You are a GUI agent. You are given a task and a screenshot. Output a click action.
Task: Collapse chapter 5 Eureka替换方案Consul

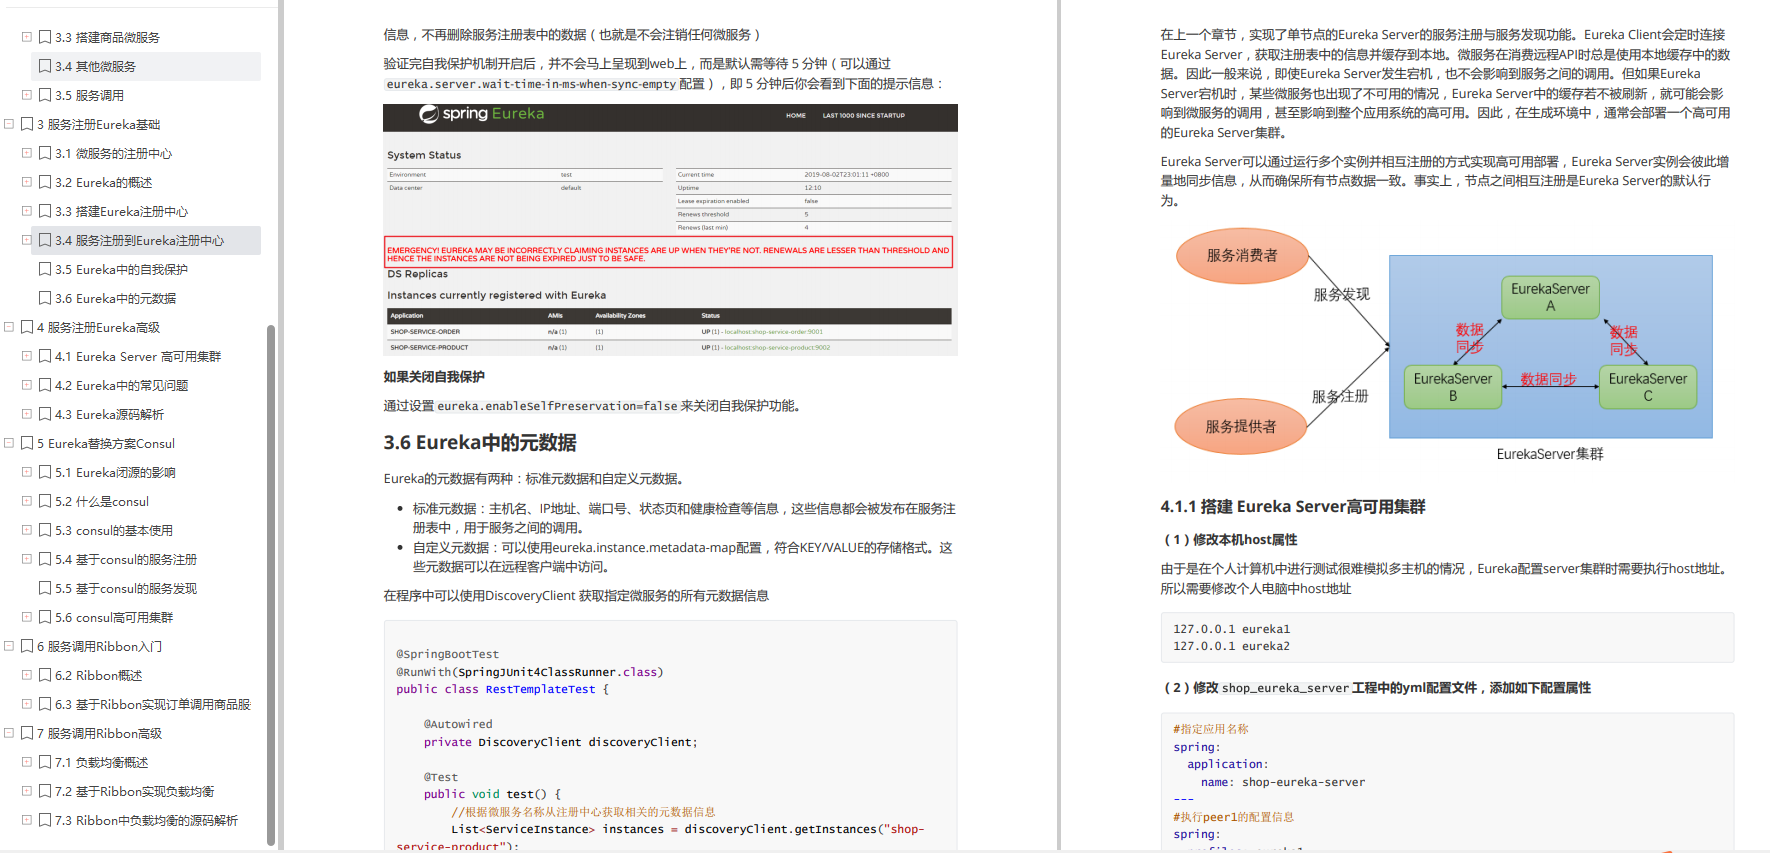click(x=9, y=443)
